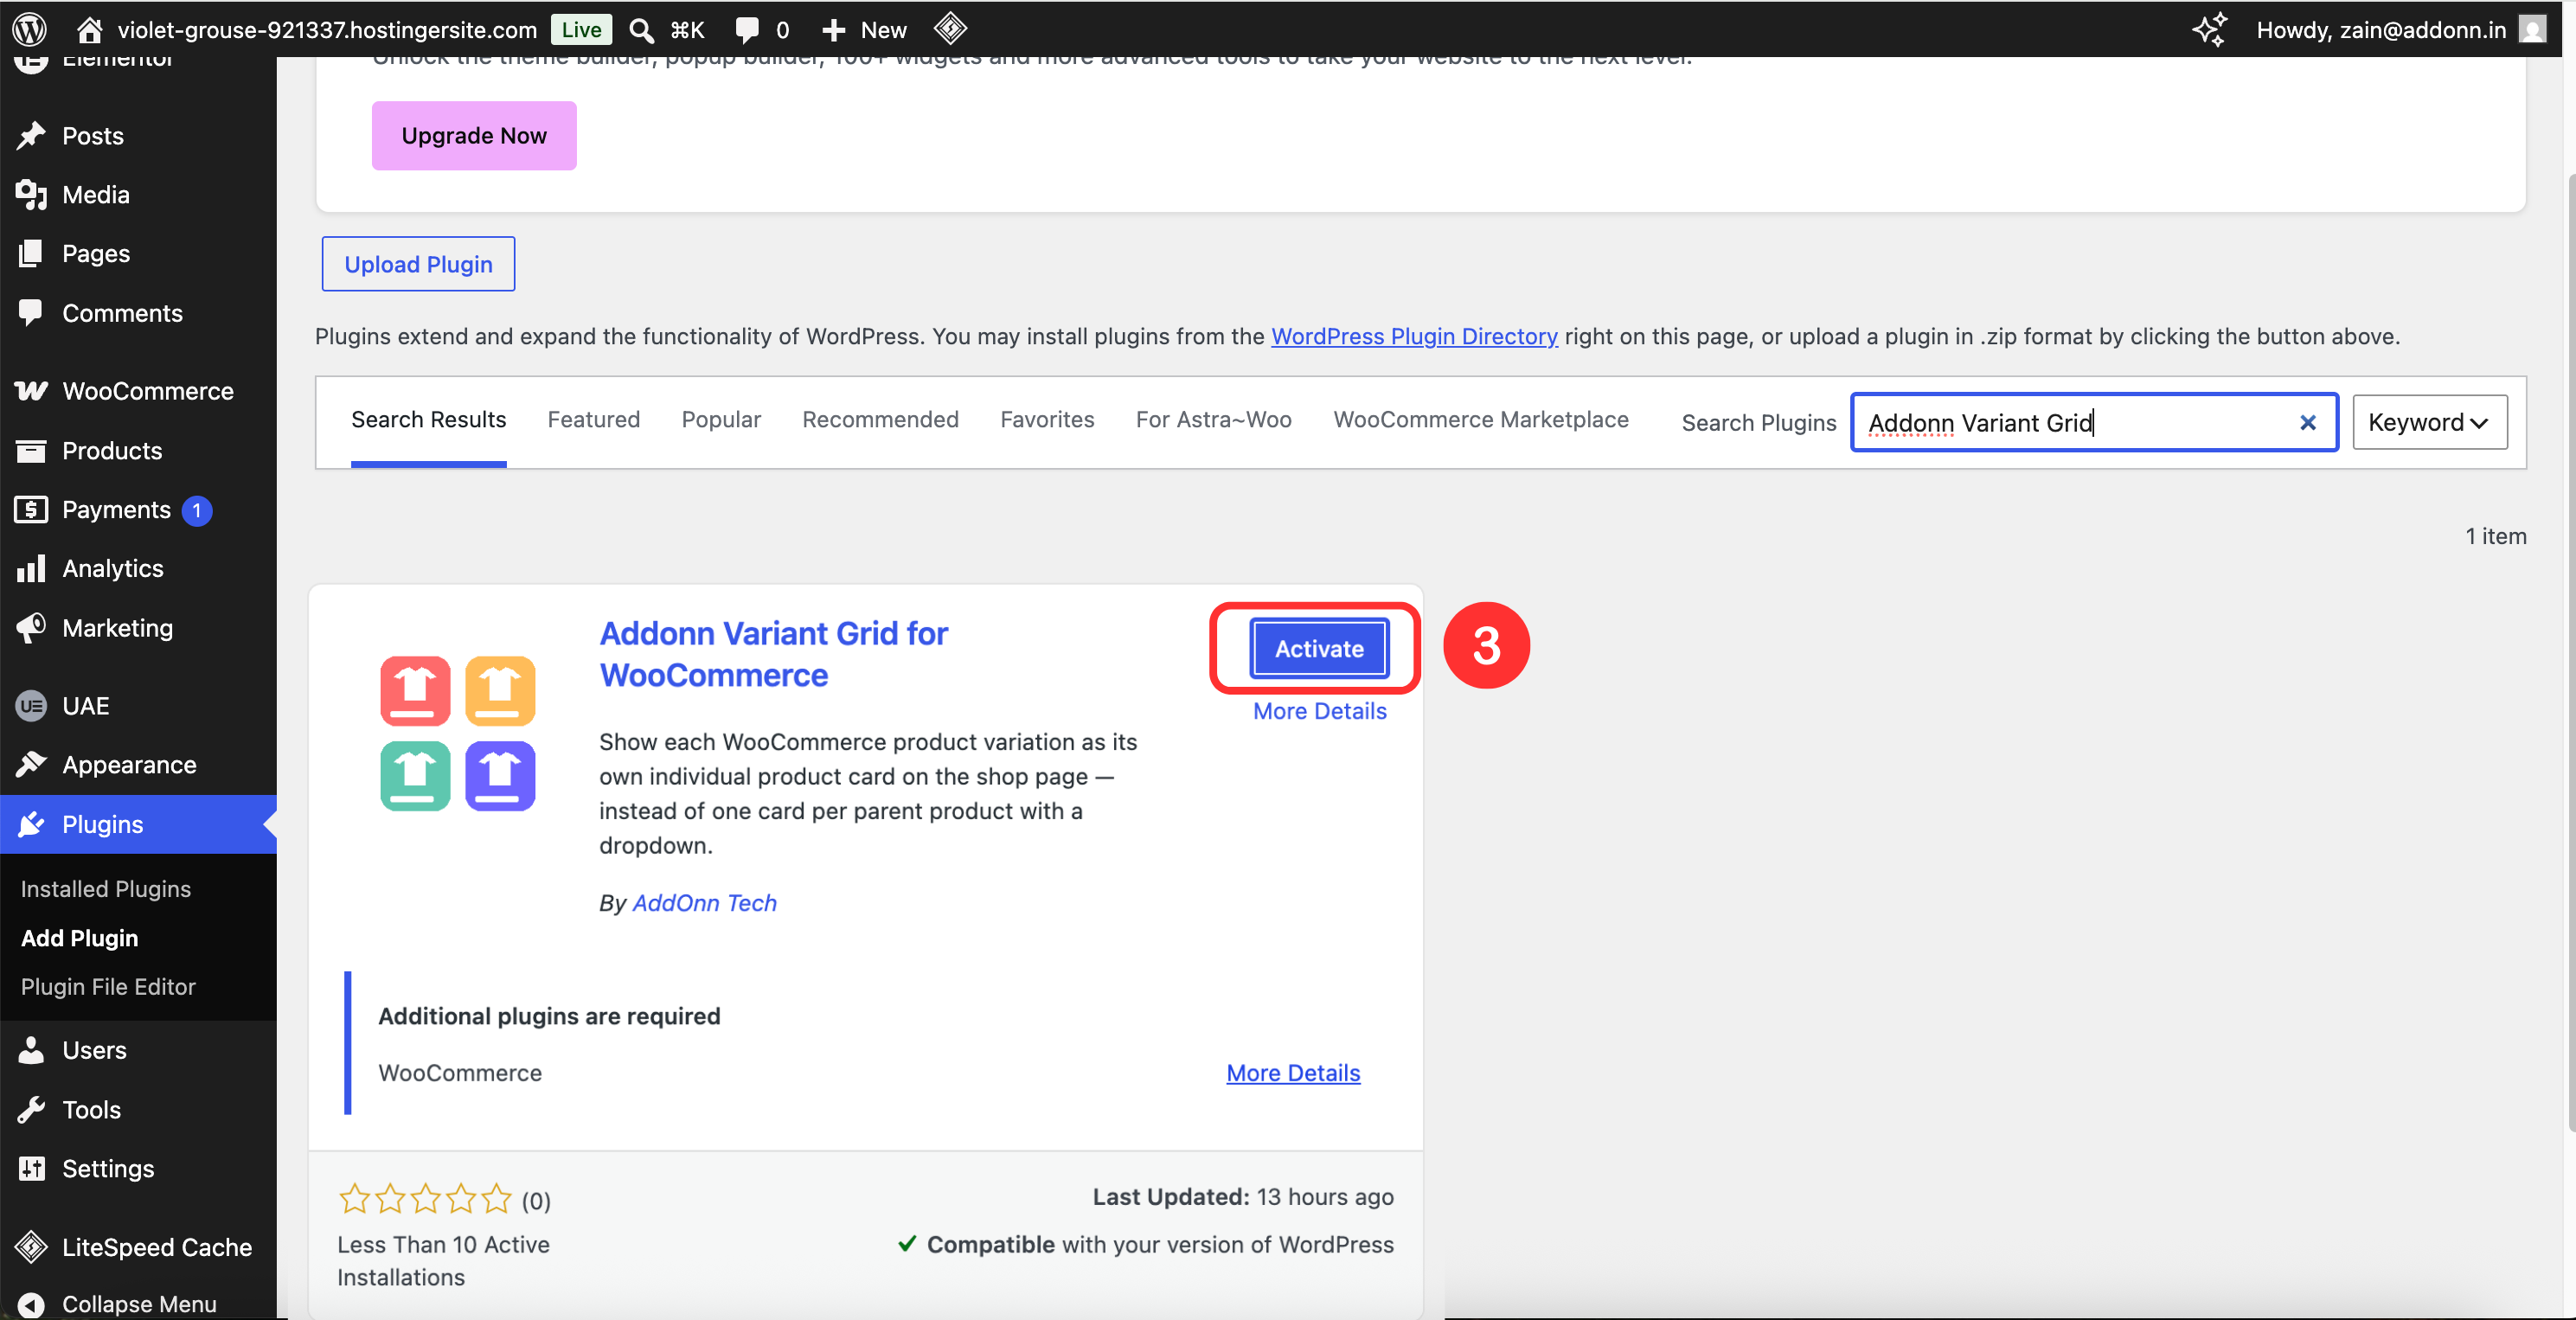Open More Details for required WooCommerce
Image resolution: width=2576 pixels, height=1320 pixels.
1293,1072
